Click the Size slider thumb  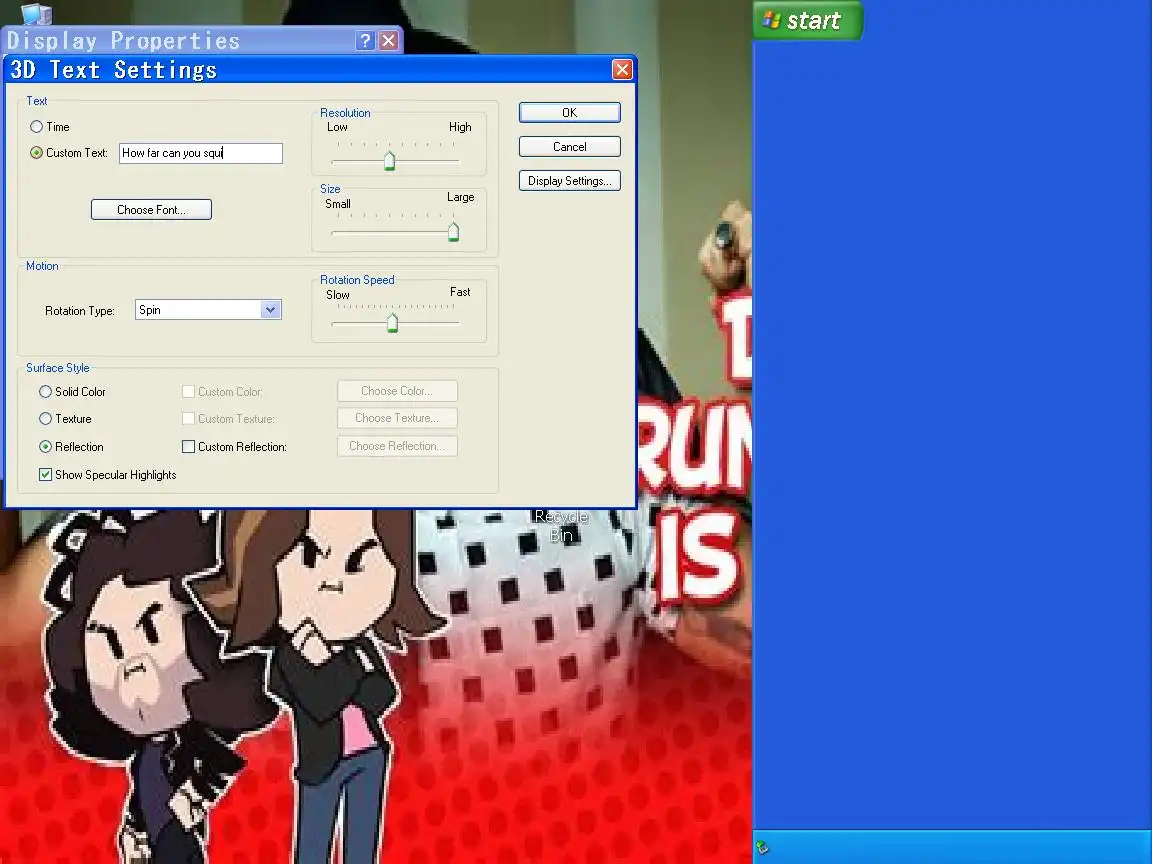click(x=453, y=231)
